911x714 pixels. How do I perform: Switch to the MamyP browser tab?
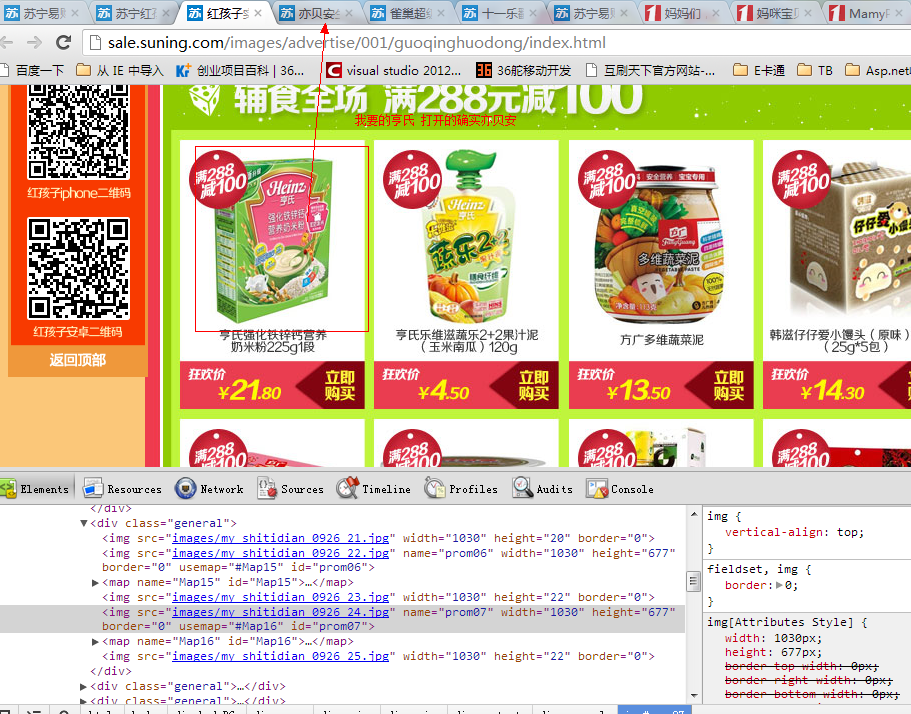click(867, 13)
